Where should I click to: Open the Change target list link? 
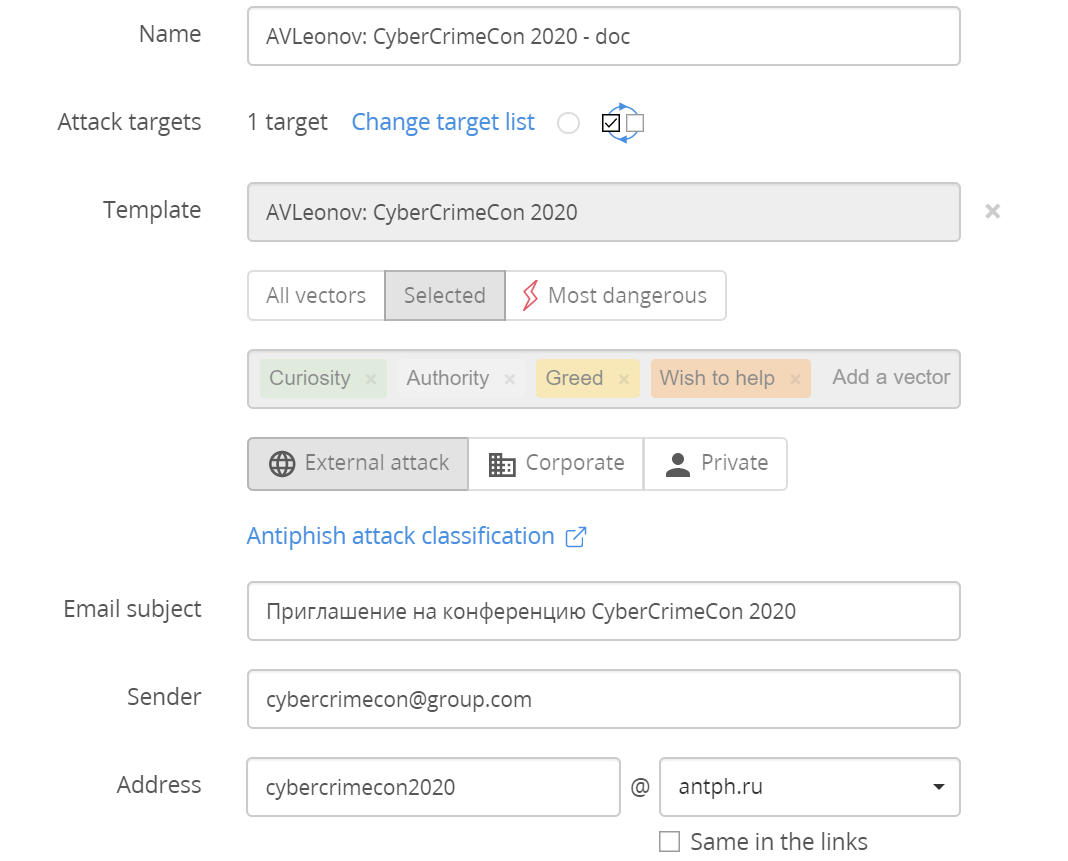443,122
